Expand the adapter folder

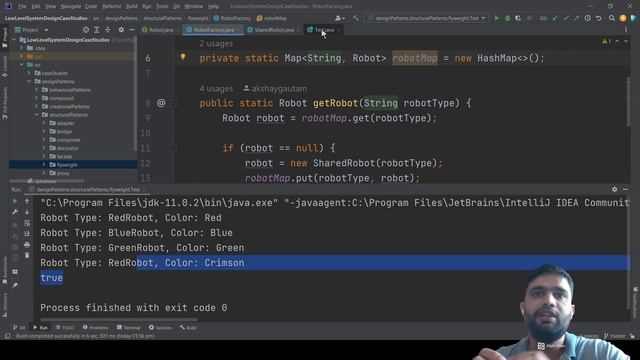(44, 123)
